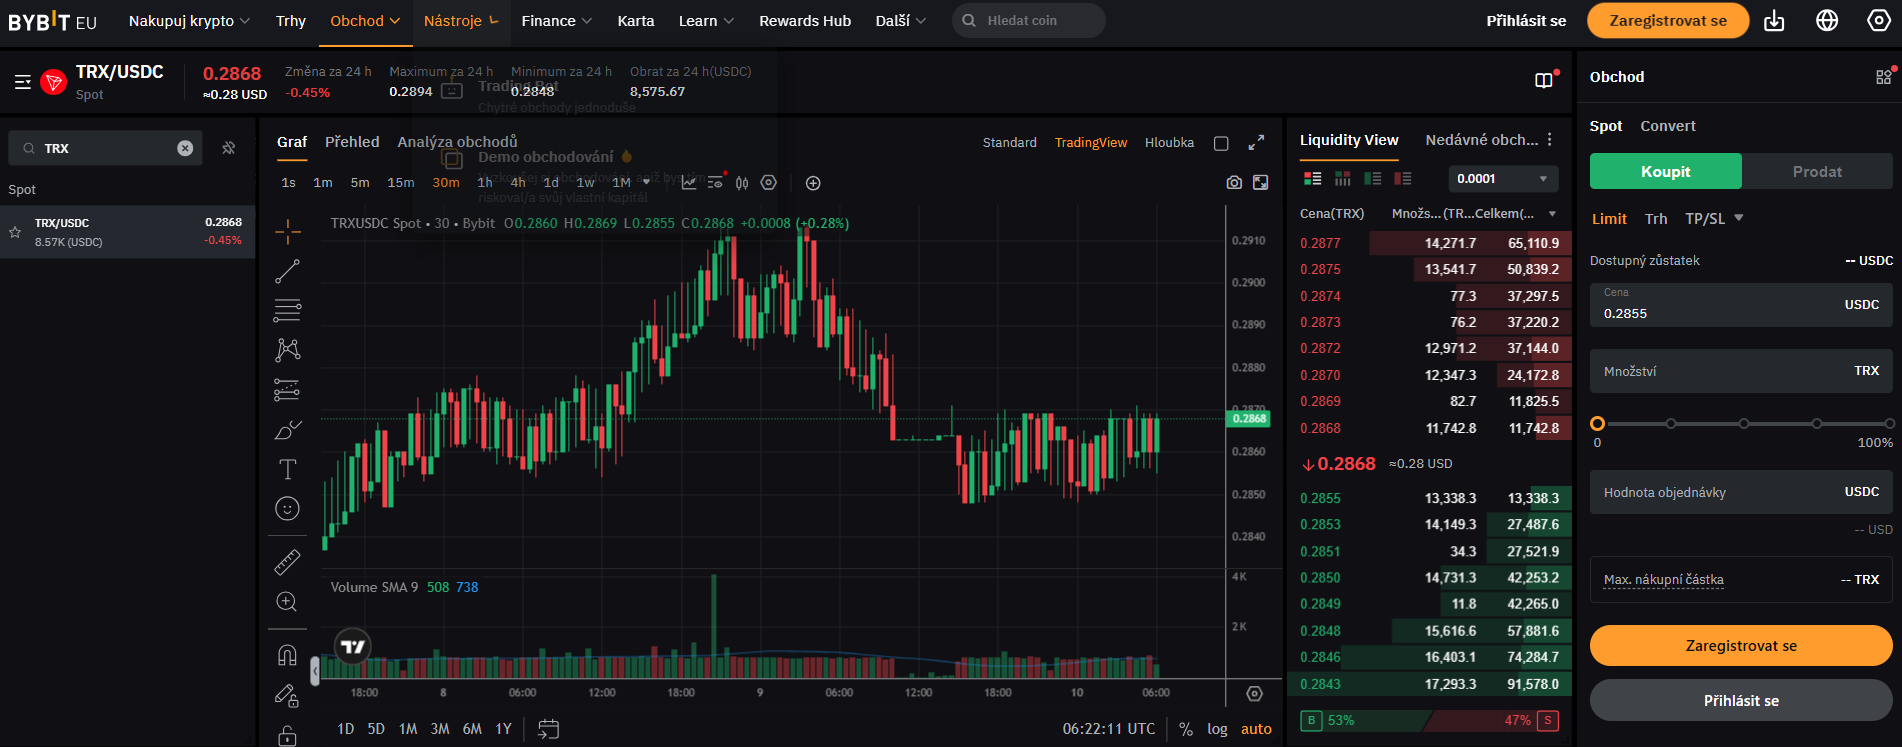Expand the TP/SL order type dropdown

coord(1714,218)
